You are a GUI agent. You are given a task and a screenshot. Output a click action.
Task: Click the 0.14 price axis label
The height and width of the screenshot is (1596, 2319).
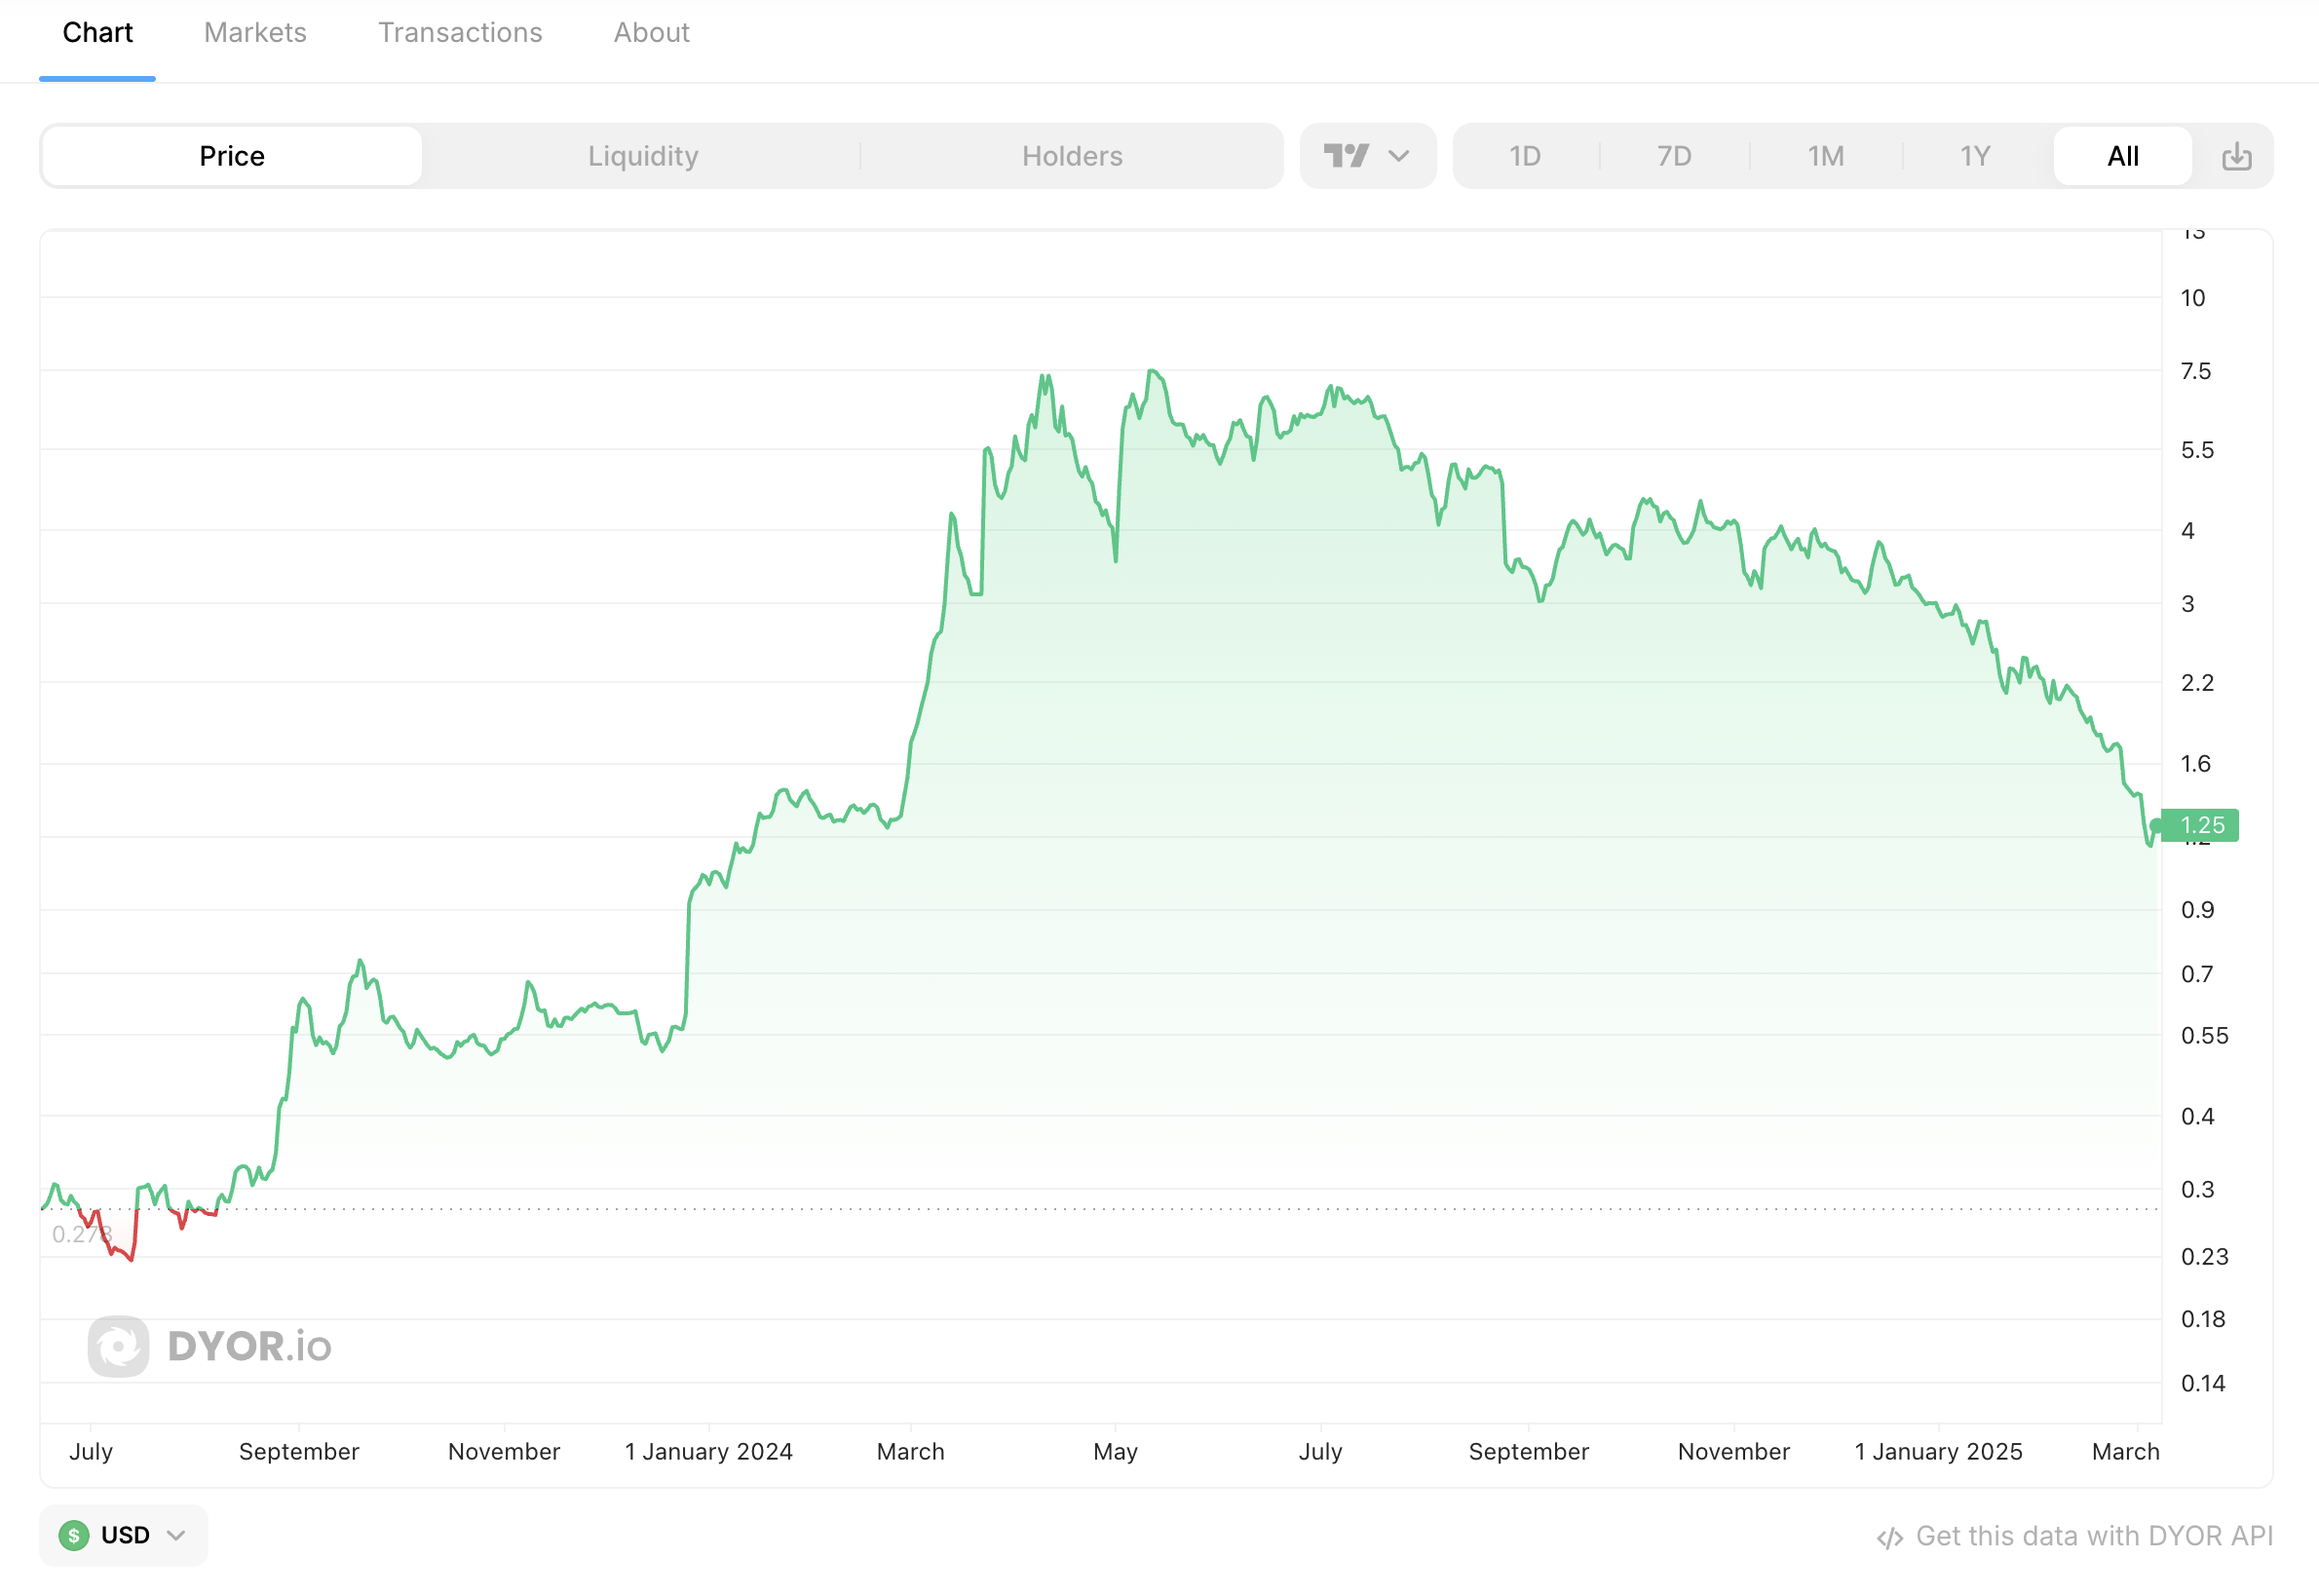[2204, 1383]
